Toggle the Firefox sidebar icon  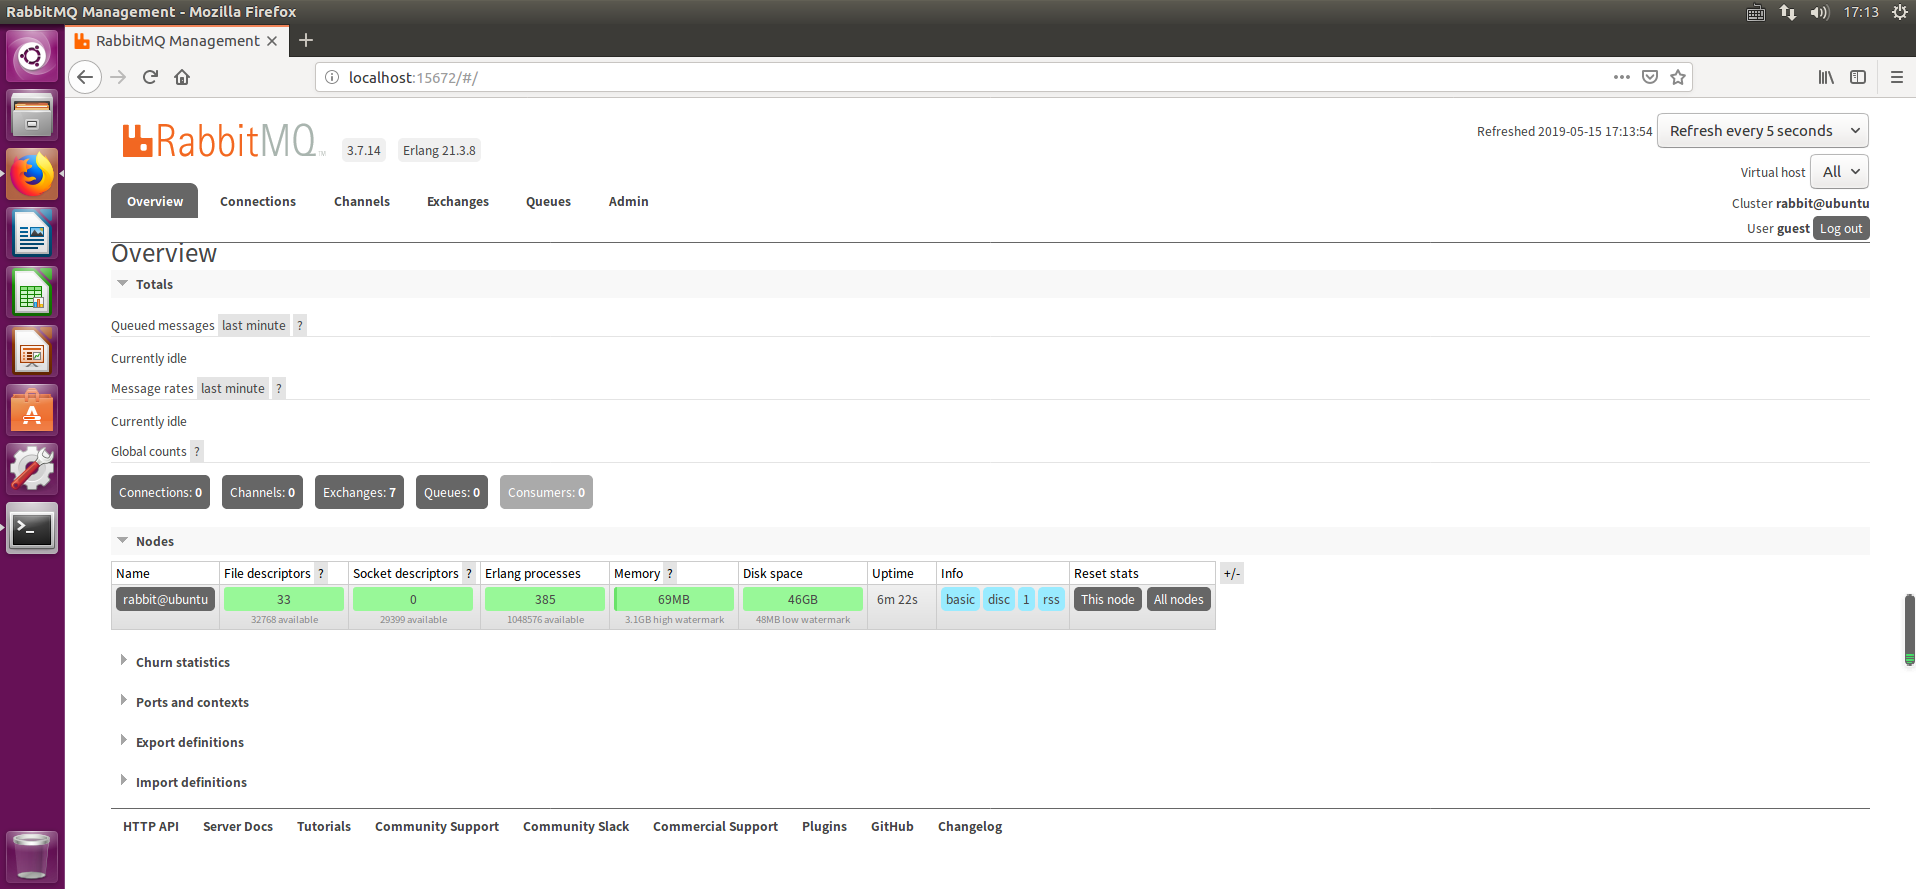tap(1858, 77)
